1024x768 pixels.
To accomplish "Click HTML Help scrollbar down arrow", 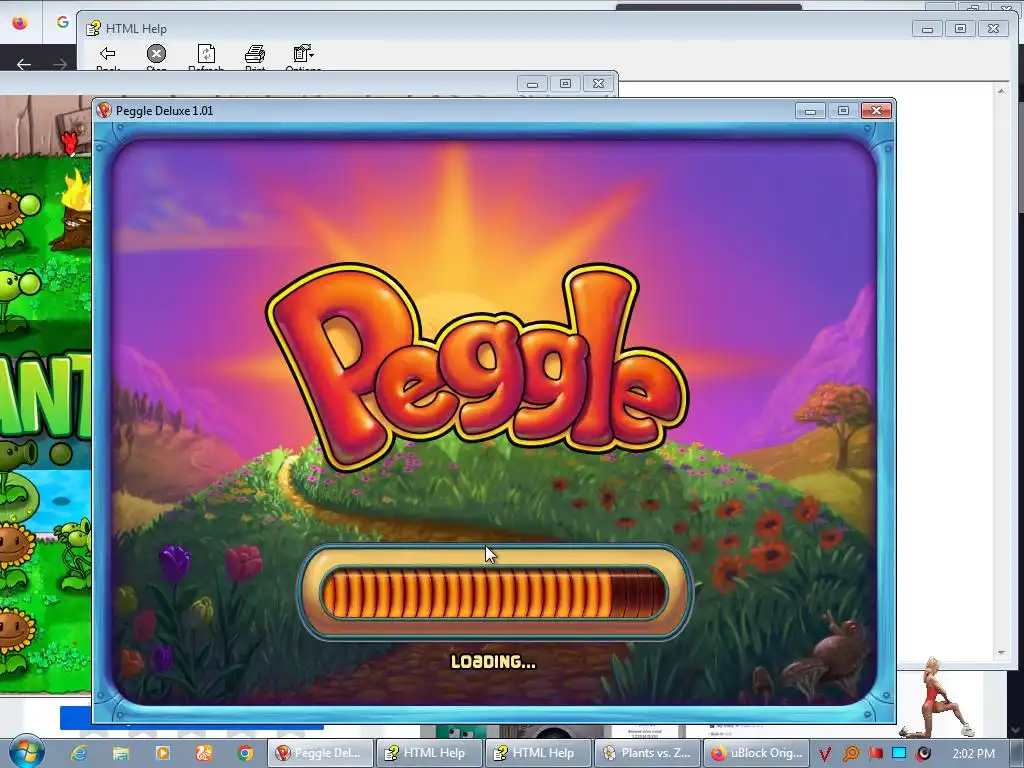I will coord(1001,653).
